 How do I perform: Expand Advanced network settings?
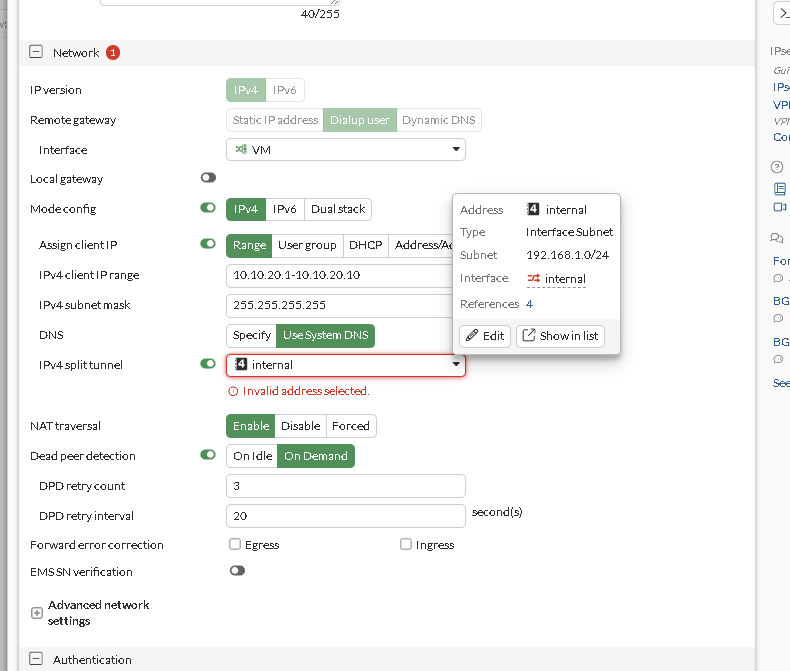click(36, 613)
